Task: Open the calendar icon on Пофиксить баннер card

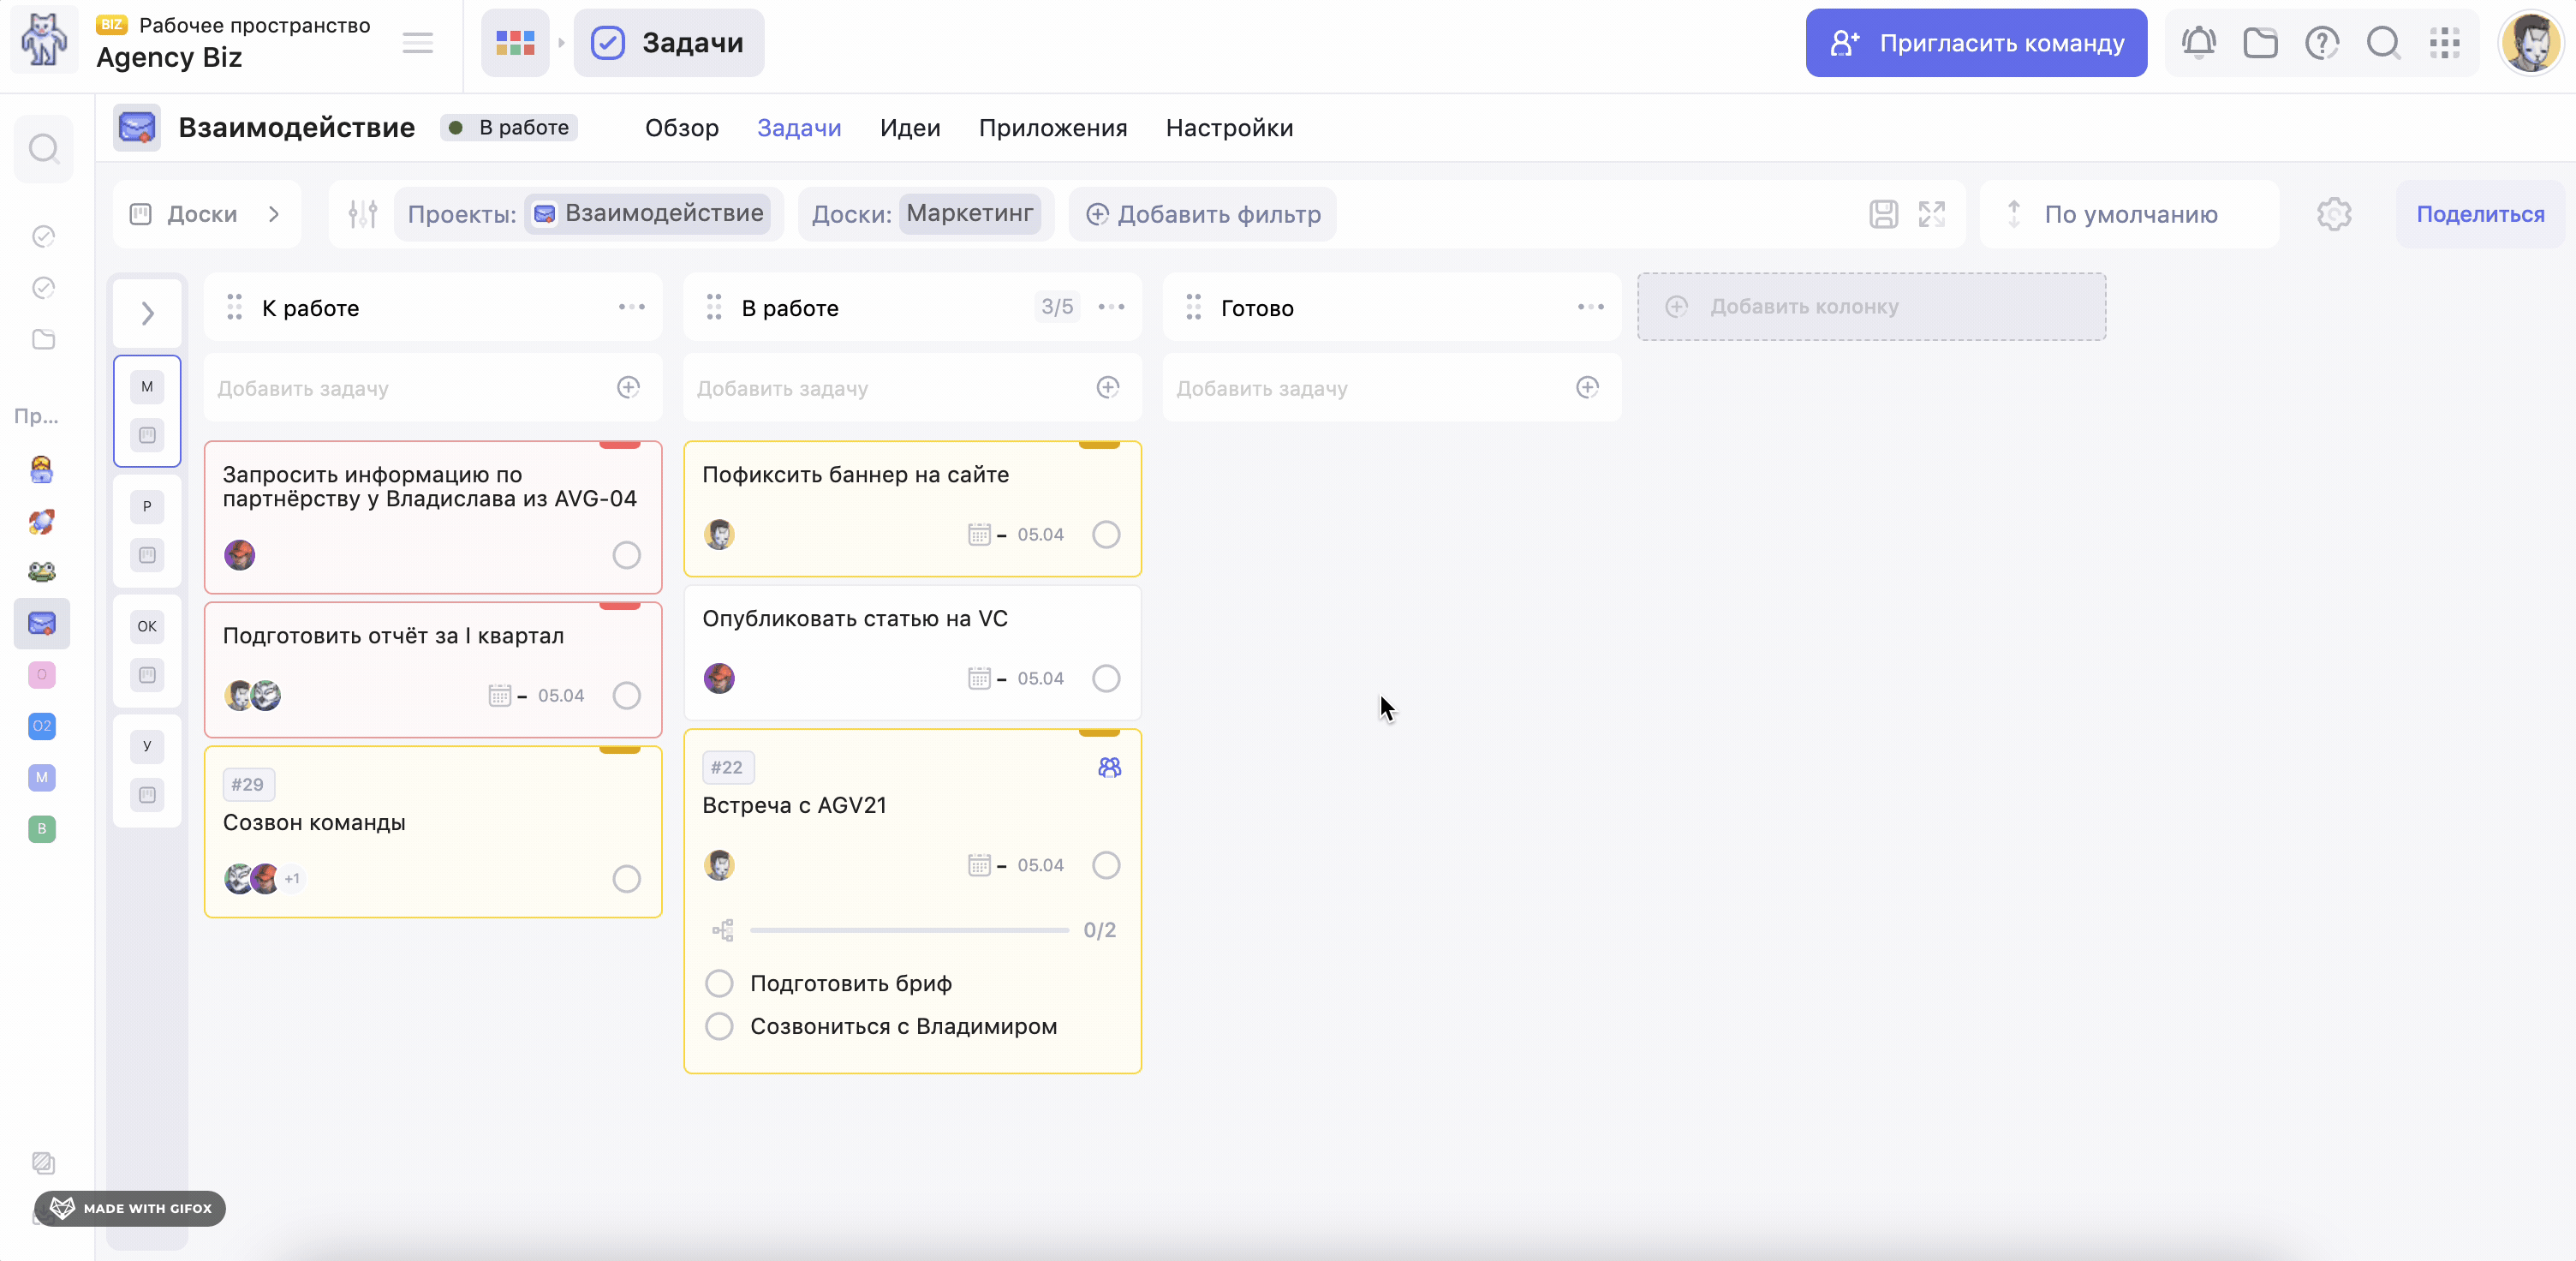Action: [979, 535]
